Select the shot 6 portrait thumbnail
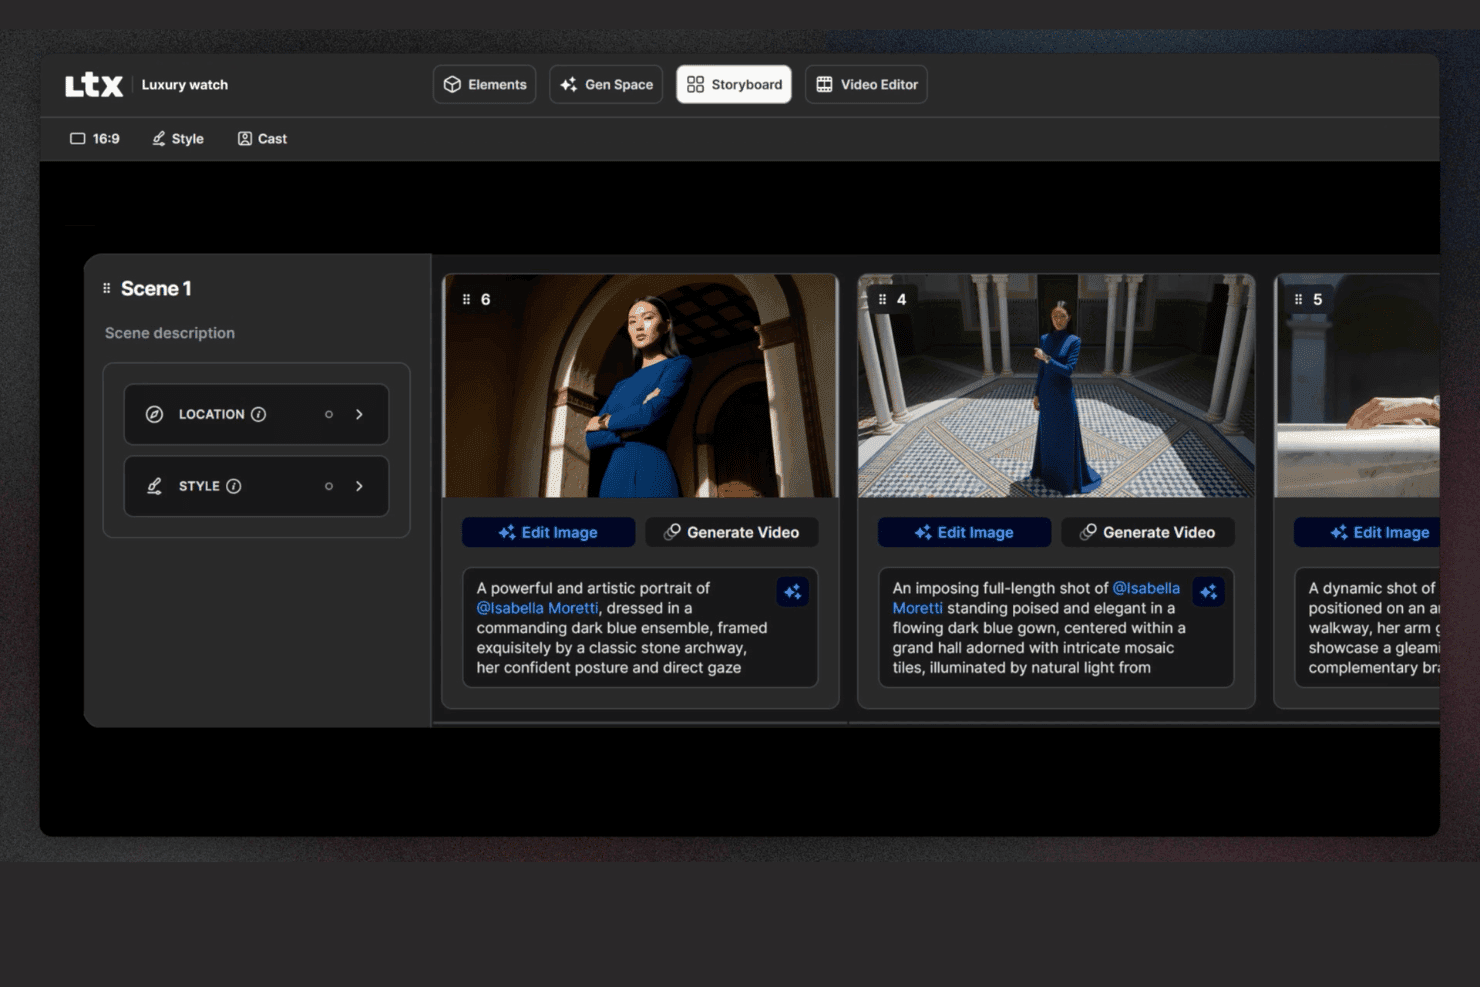 tap(641, 386)
